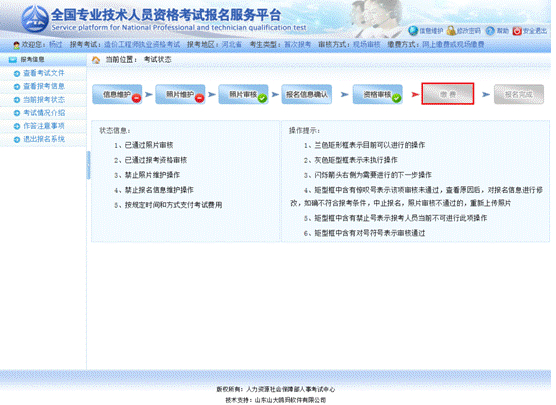
Task: Click red prohibited icon on 信息维护 step
Action: coord(136,98)
